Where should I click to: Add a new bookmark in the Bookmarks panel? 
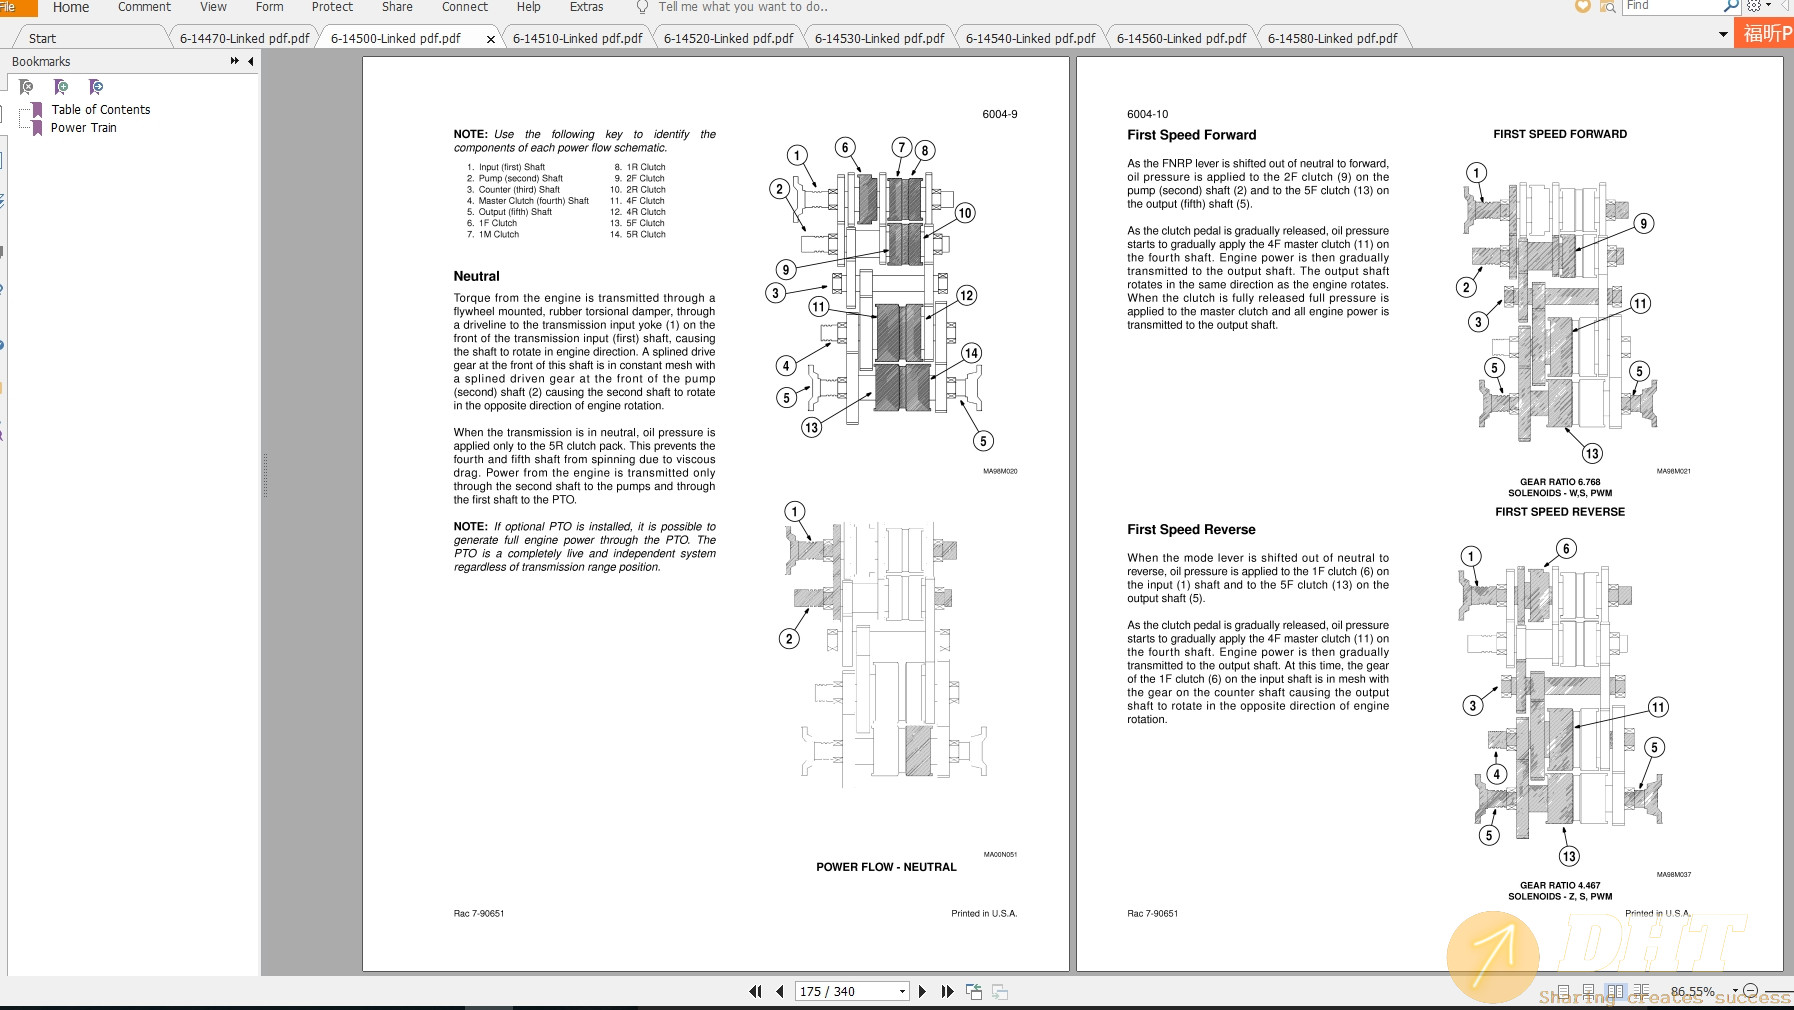click(x=62, y=86)
